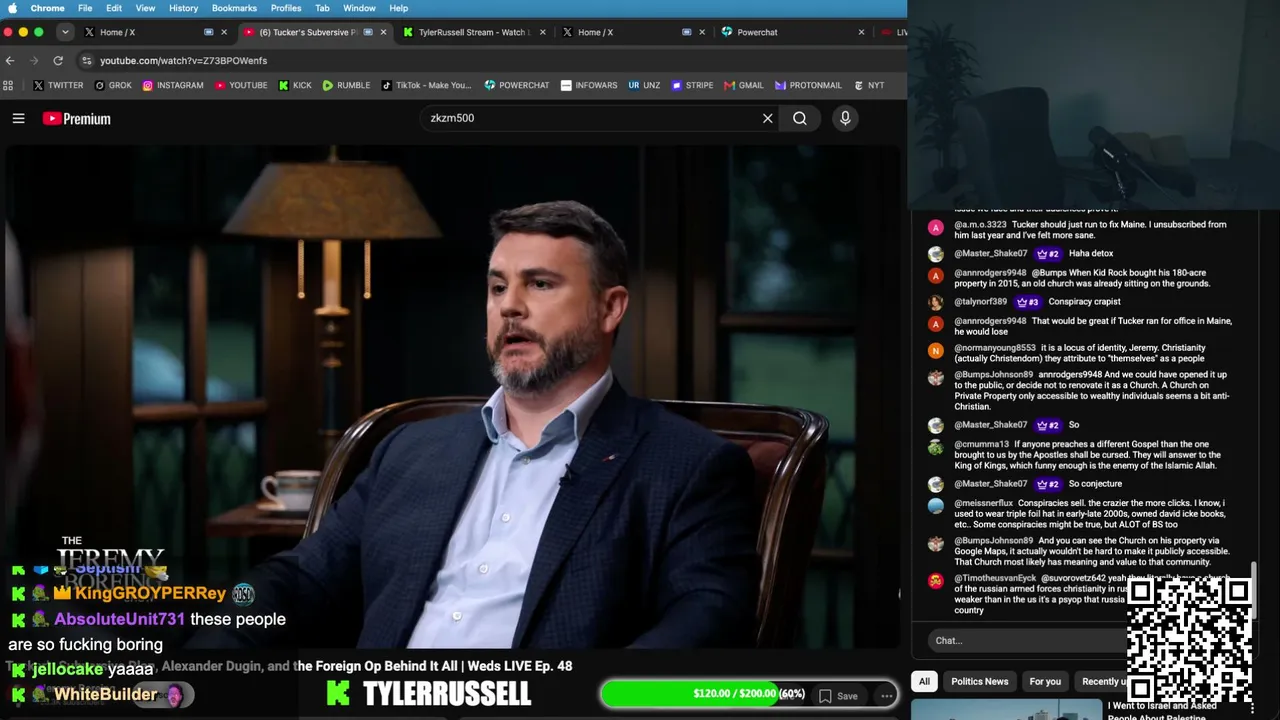1280x720 pixels.
Task: Open the RUMBLE bookmark
Action: coord(346,86)
